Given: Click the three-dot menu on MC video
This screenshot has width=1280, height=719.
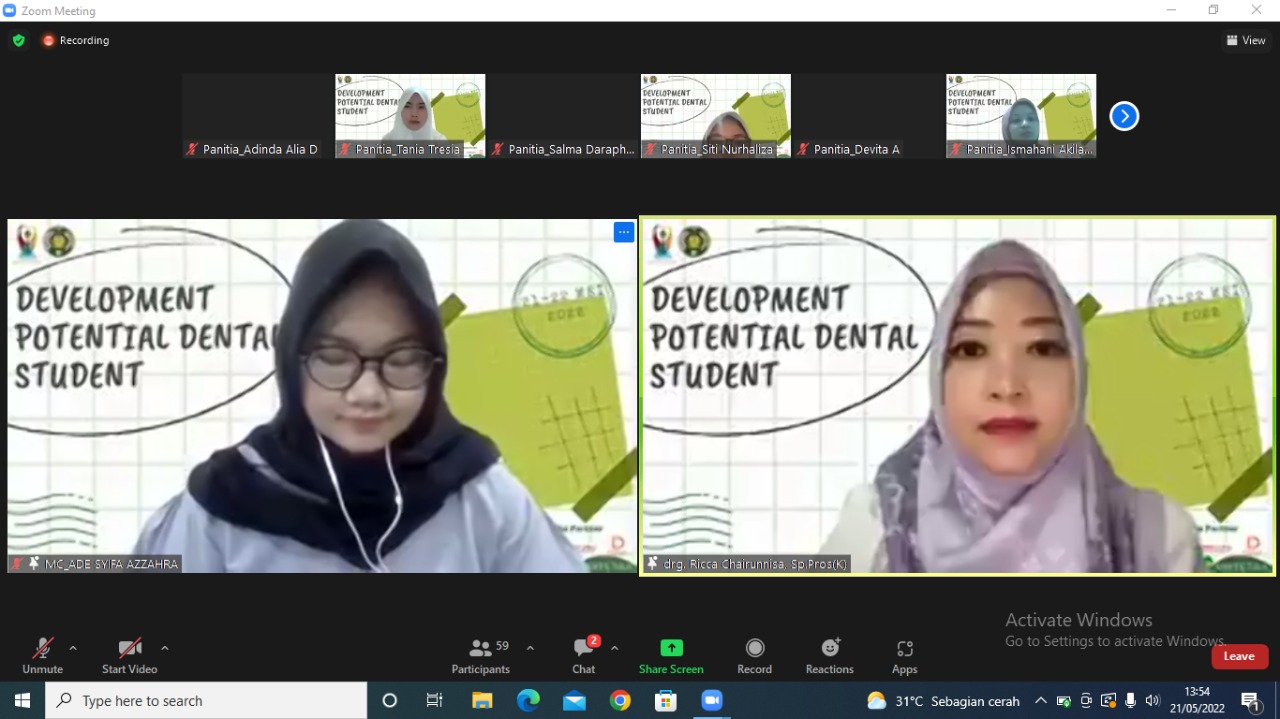Looking at the screenshot, I should click(x=624, y=233).
